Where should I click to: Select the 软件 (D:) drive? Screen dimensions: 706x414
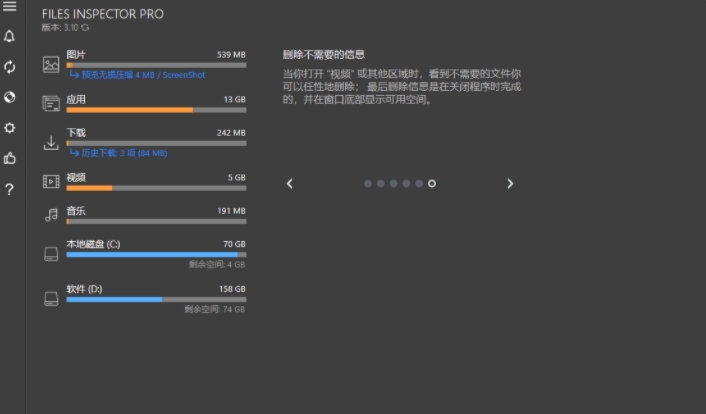point(84,289)
